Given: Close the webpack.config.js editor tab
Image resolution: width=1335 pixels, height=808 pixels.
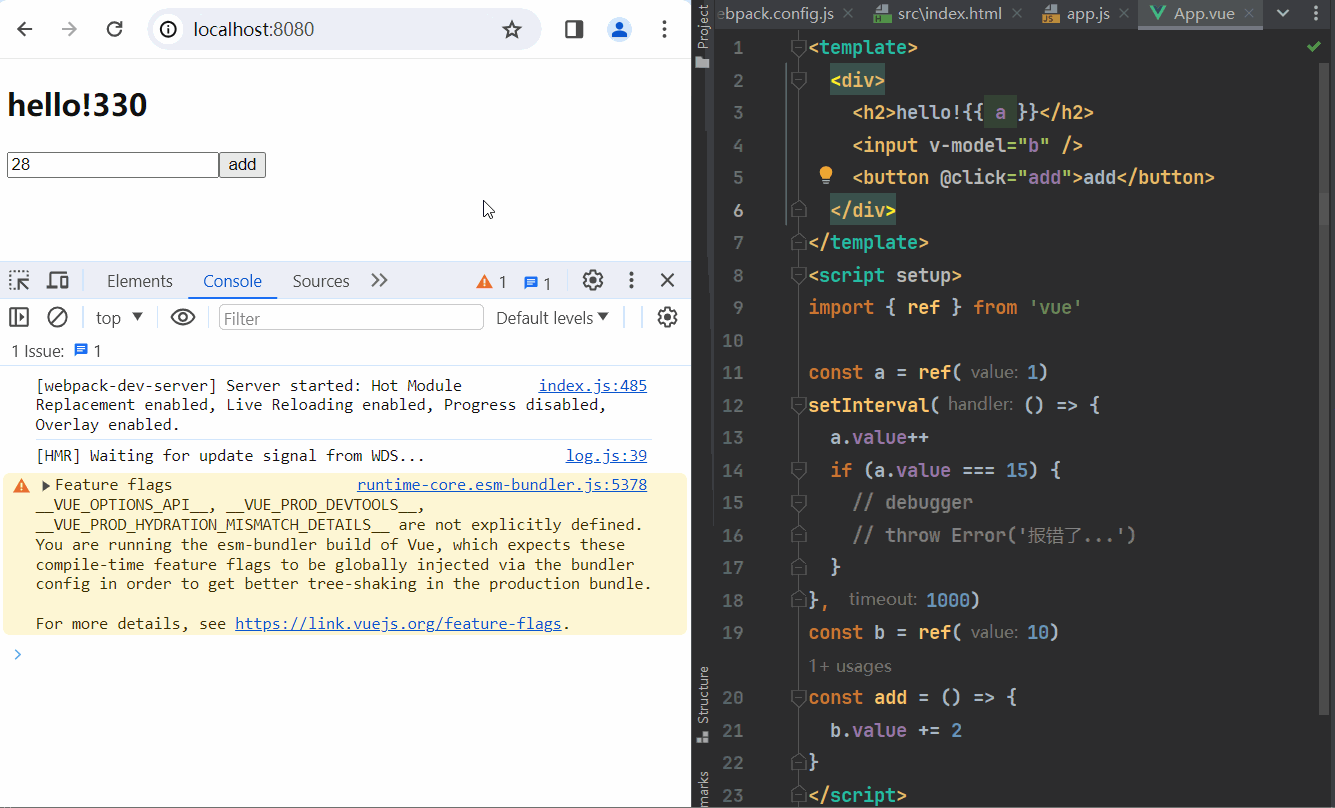Looking at the screenshot, I should click(848, 13).
